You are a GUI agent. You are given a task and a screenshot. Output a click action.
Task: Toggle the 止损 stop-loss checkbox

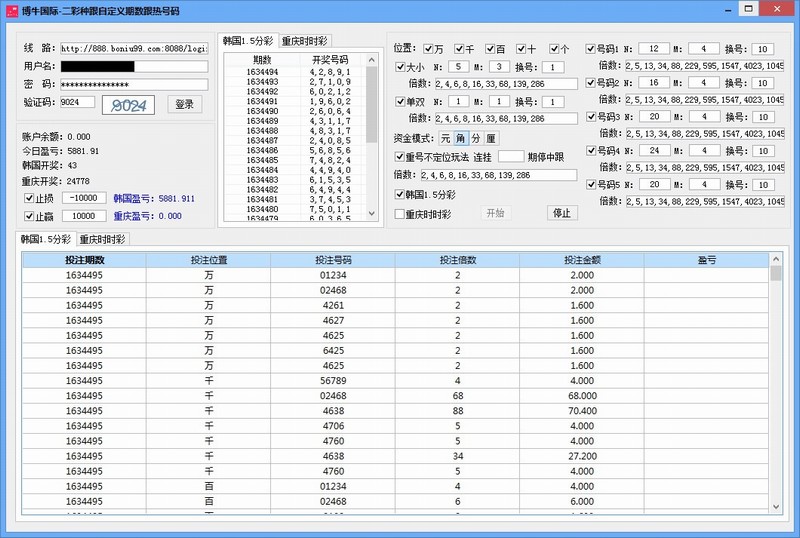click(29, 198)
